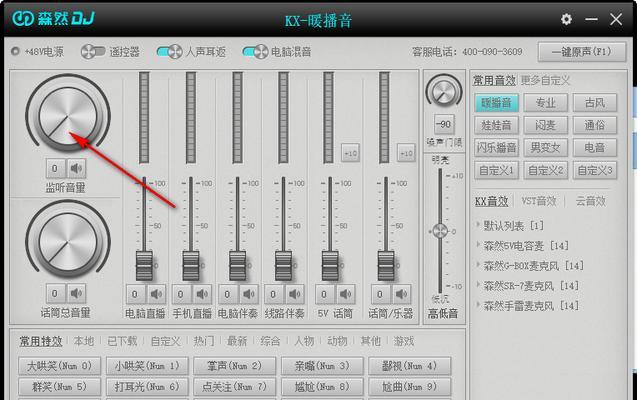Click the 话筒总音量 value field
This screenshot has height=400, width=637.
click(x=55, y=293)
